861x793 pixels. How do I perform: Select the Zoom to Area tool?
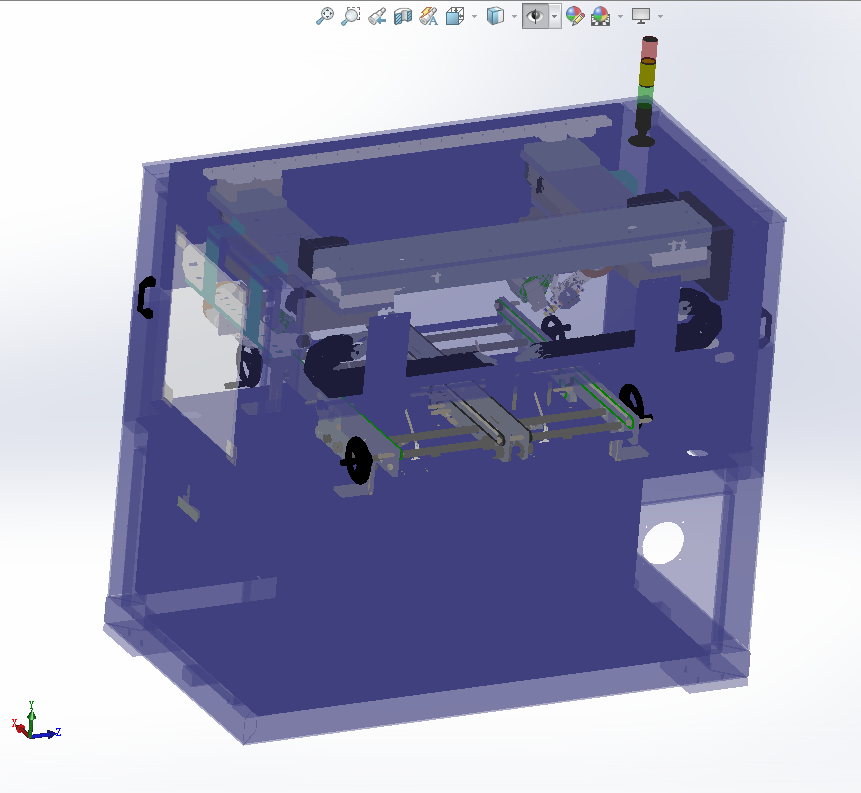tap(350, 16)
